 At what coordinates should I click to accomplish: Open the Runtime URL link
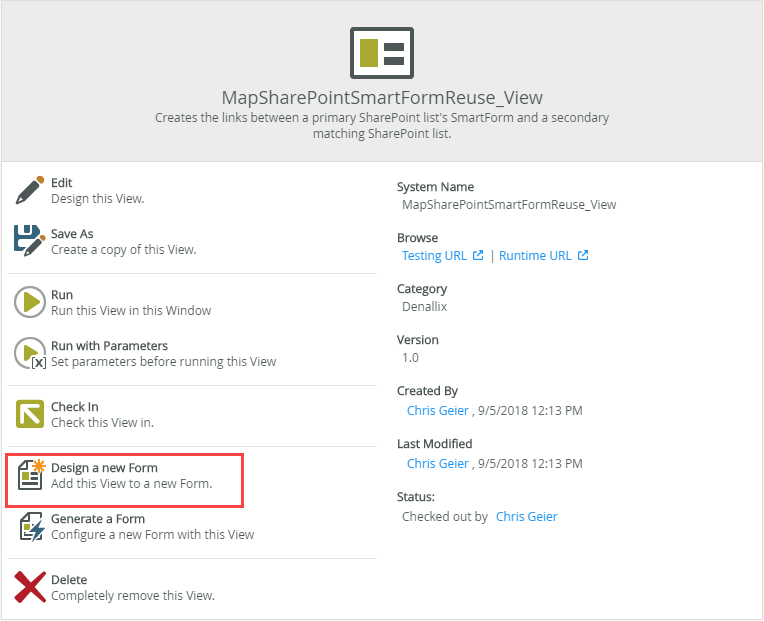536,255
